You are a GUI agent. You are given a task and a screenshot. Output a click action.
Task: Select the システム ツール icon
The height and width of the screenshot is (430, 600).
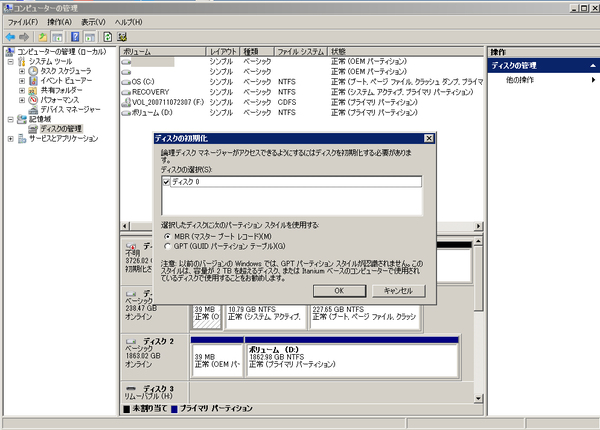click(x=22, y=62)
